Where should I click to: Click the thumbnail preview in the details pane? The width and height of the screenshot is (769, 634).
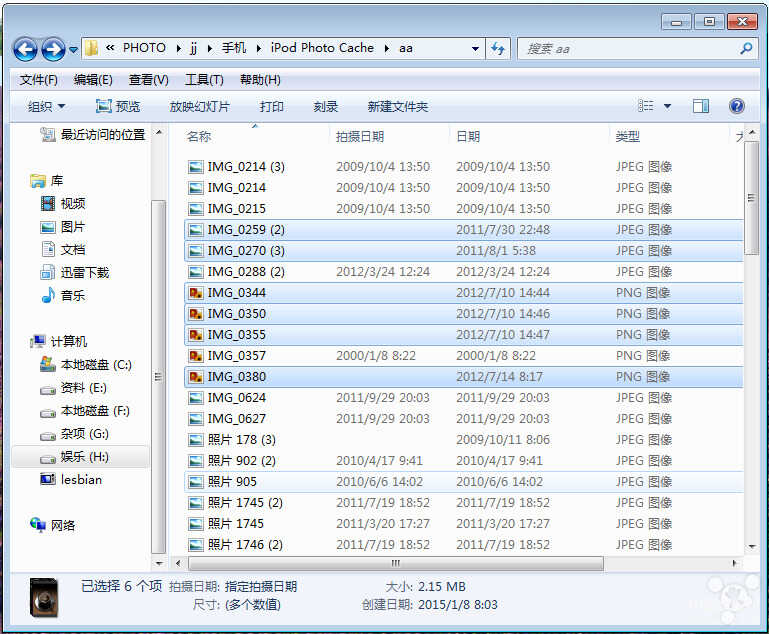tap(44, 597)
